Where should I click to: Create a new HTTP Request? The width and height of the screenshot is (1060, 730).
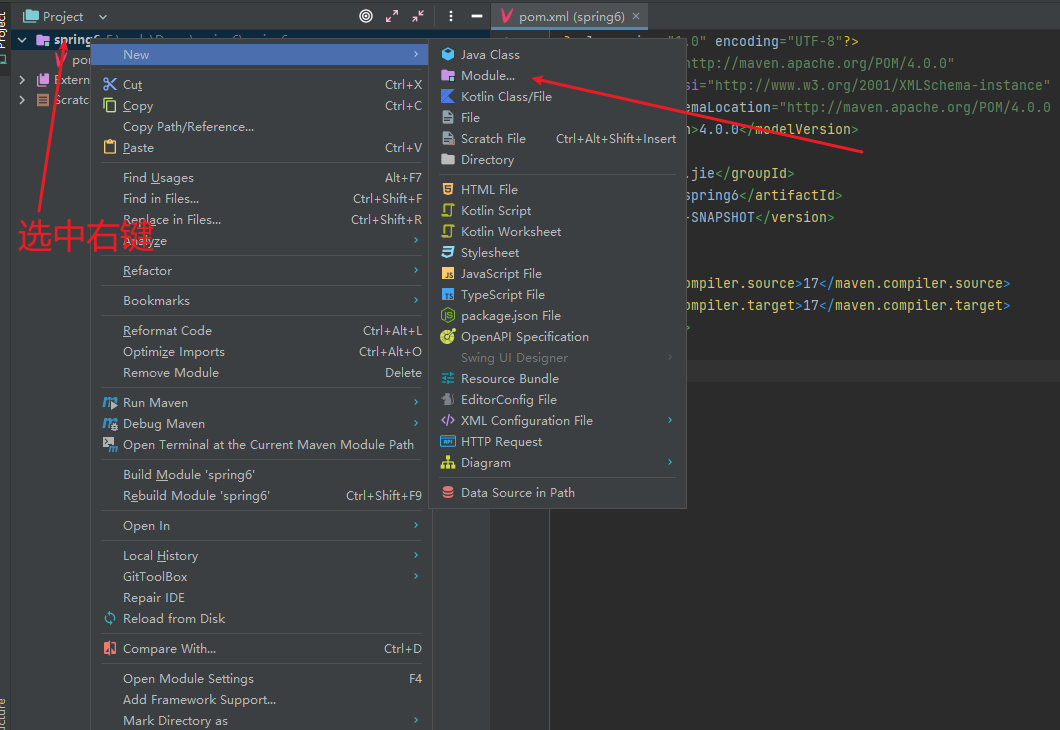tap(558, 441)
